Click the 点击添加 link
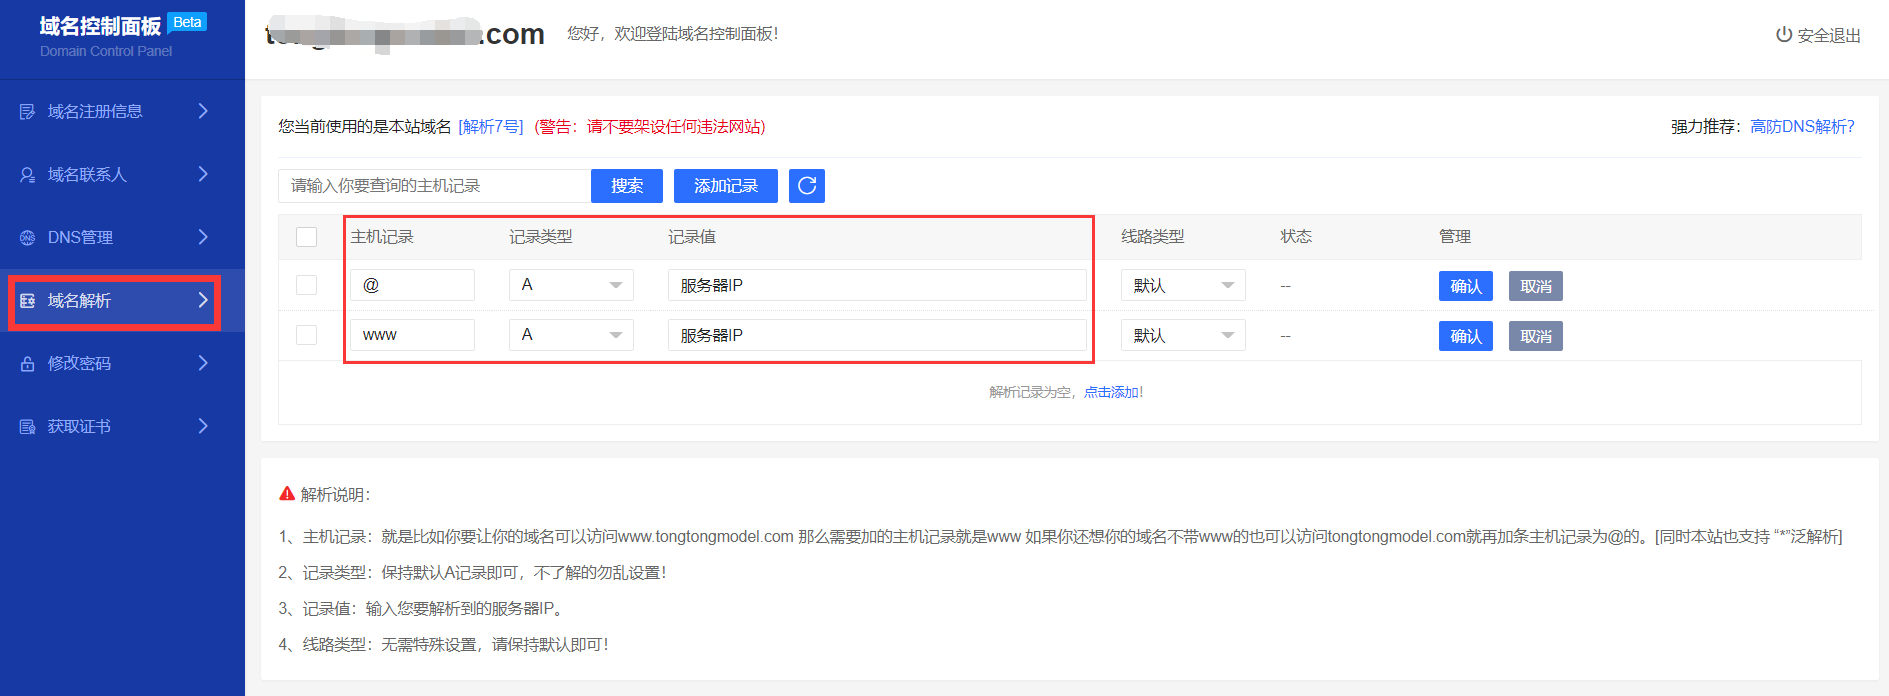 click(1111, 392)
